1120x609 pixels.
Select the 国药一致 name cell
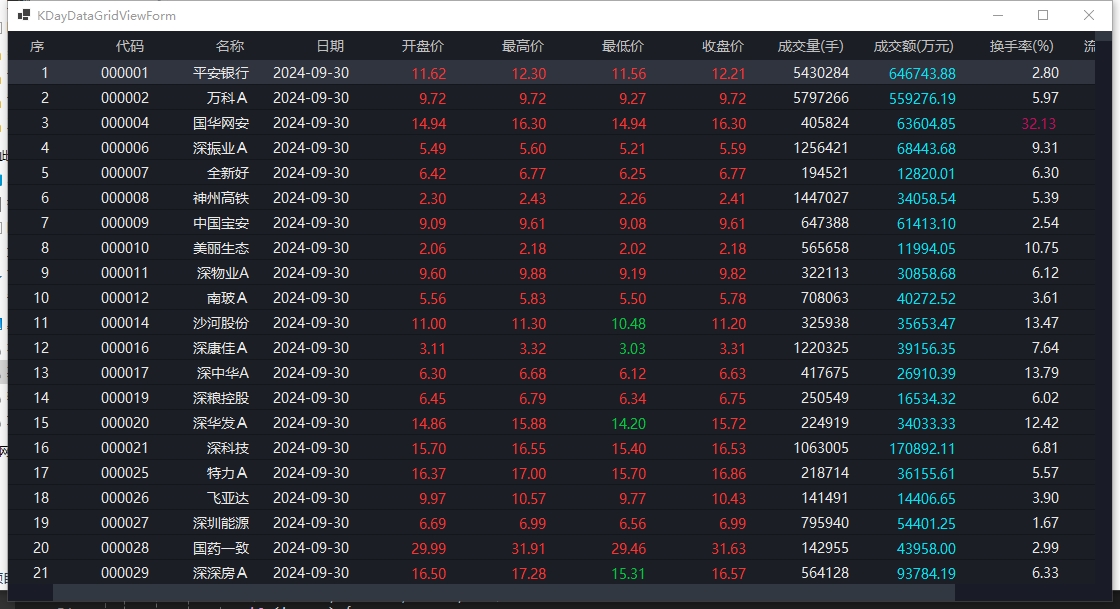221,548
